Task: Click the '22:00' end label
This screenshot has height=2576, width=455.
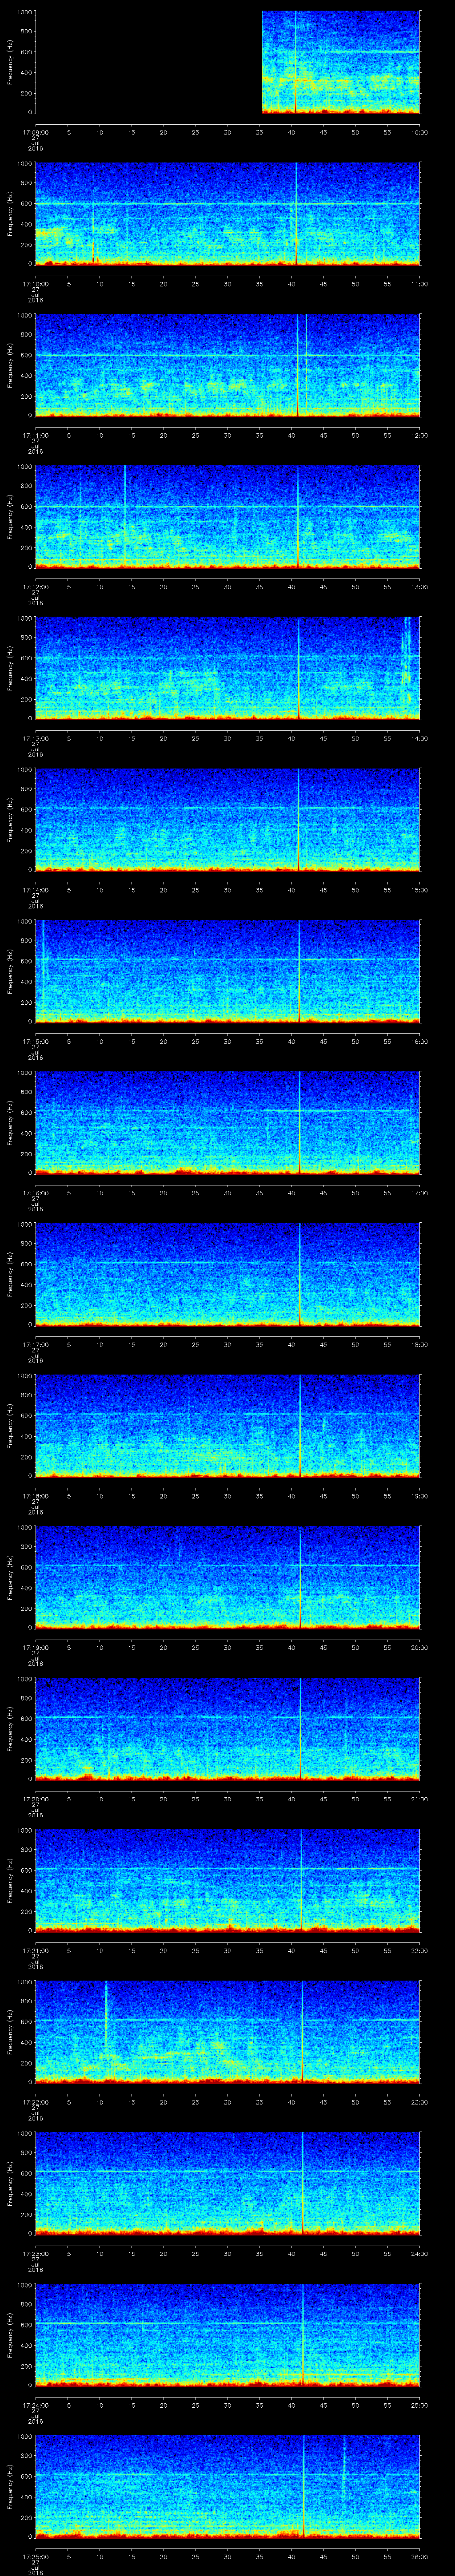Action: tap(419, 1950)
